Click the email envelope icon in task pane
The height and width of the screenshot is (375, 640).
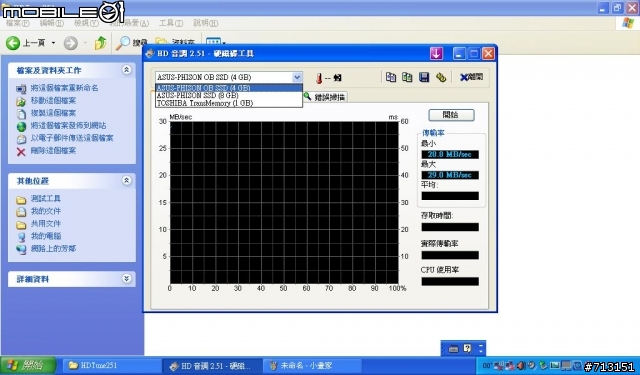pos(21,139)
